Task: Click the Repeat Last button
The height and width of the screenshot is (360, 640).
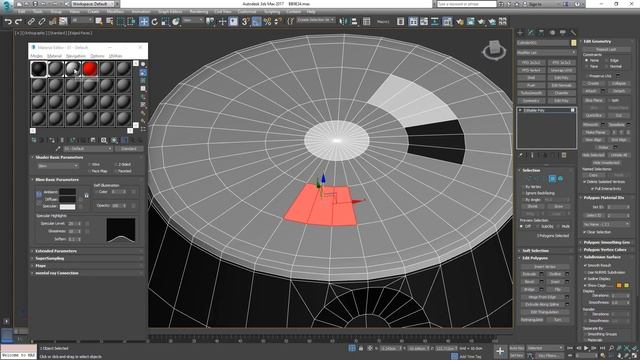Action: tap(606, 49)
